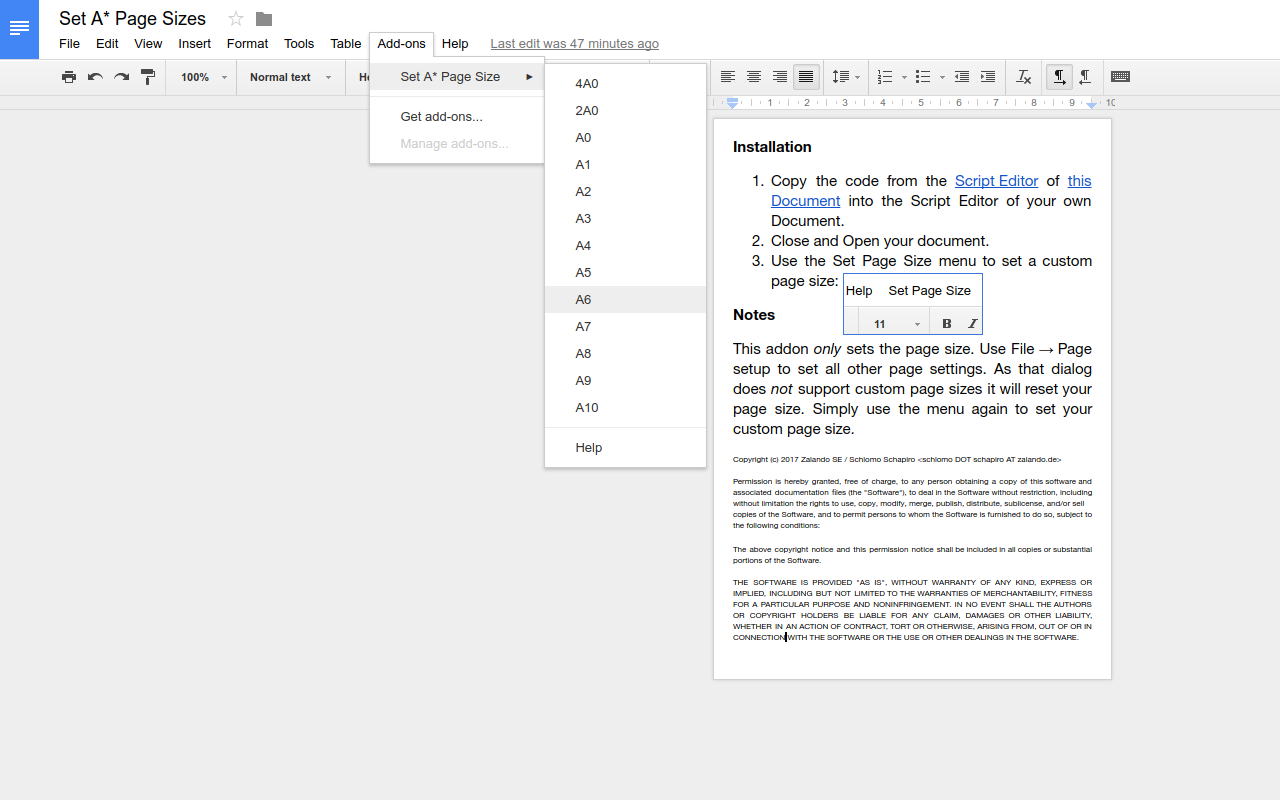Open the Table menu
This screenshot has width=1280, height=800.
[345, 44]
